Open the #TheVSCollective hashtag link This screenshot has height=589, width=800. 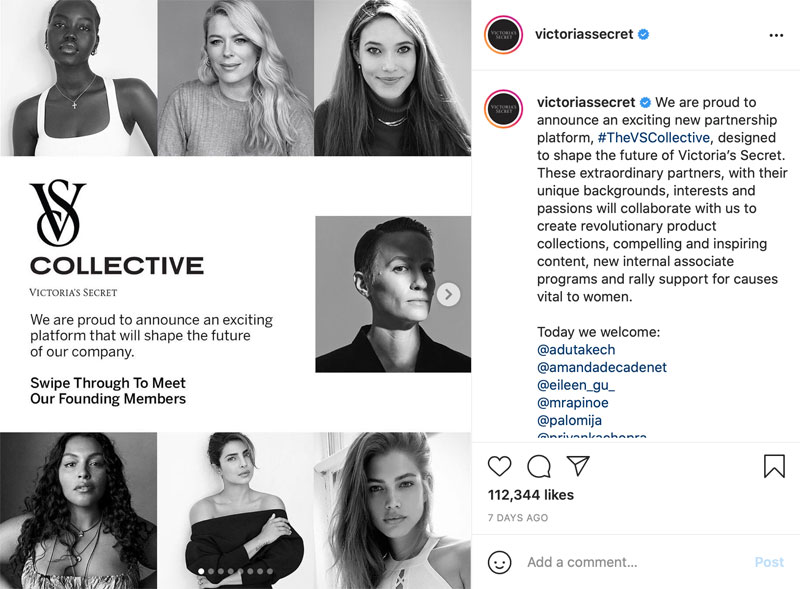654,137
